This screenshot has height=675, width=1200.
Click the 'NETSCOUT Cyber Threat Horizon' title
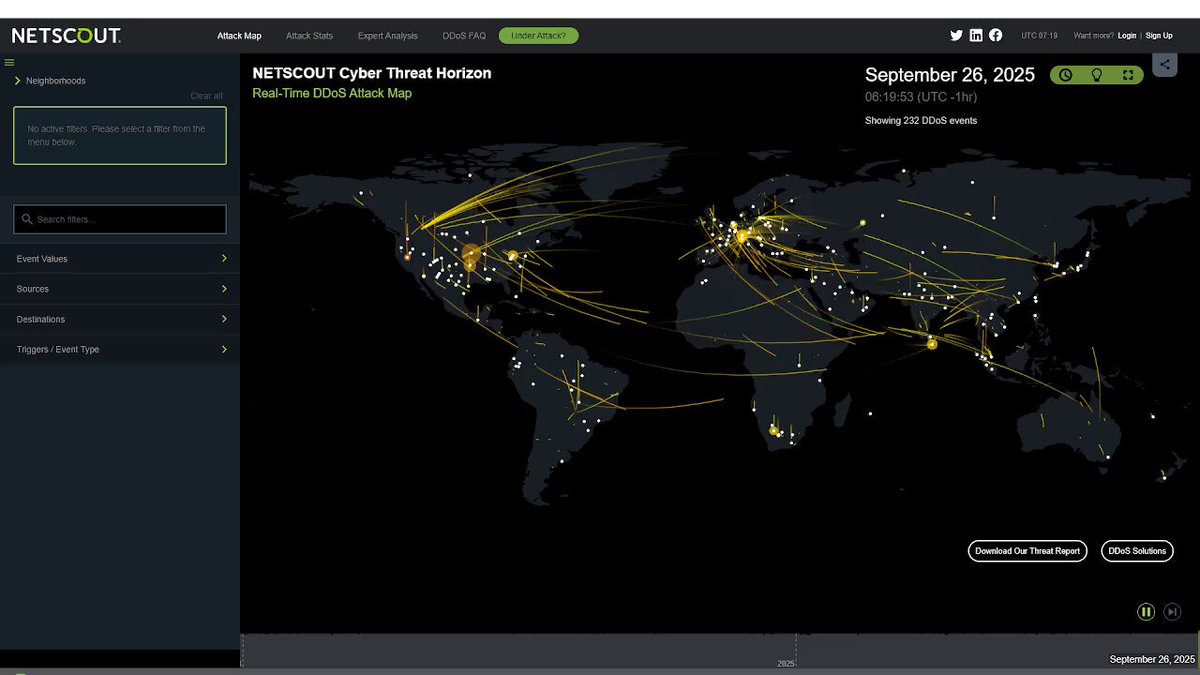click(372, 73)
